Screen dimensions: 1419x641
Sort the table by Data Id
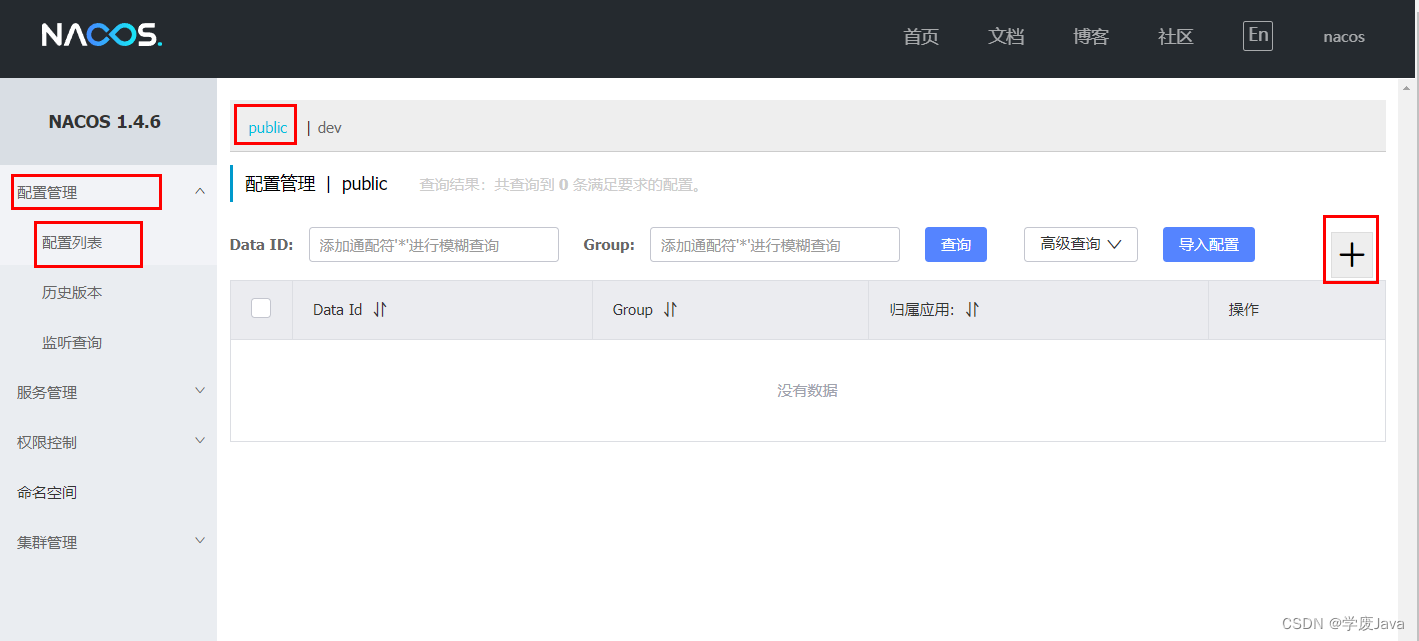(379, 309)
